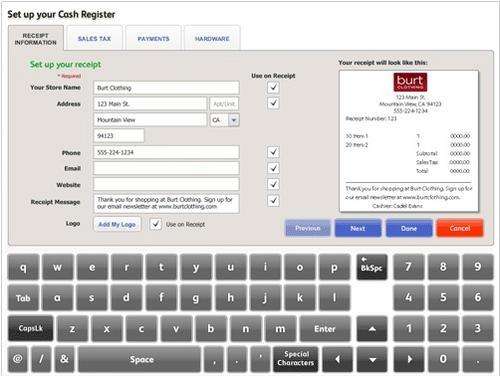Viewport: 500px width, 376px height.
Task: Toggle Use on Receipt for receipt message
Action: click(273, 200)
